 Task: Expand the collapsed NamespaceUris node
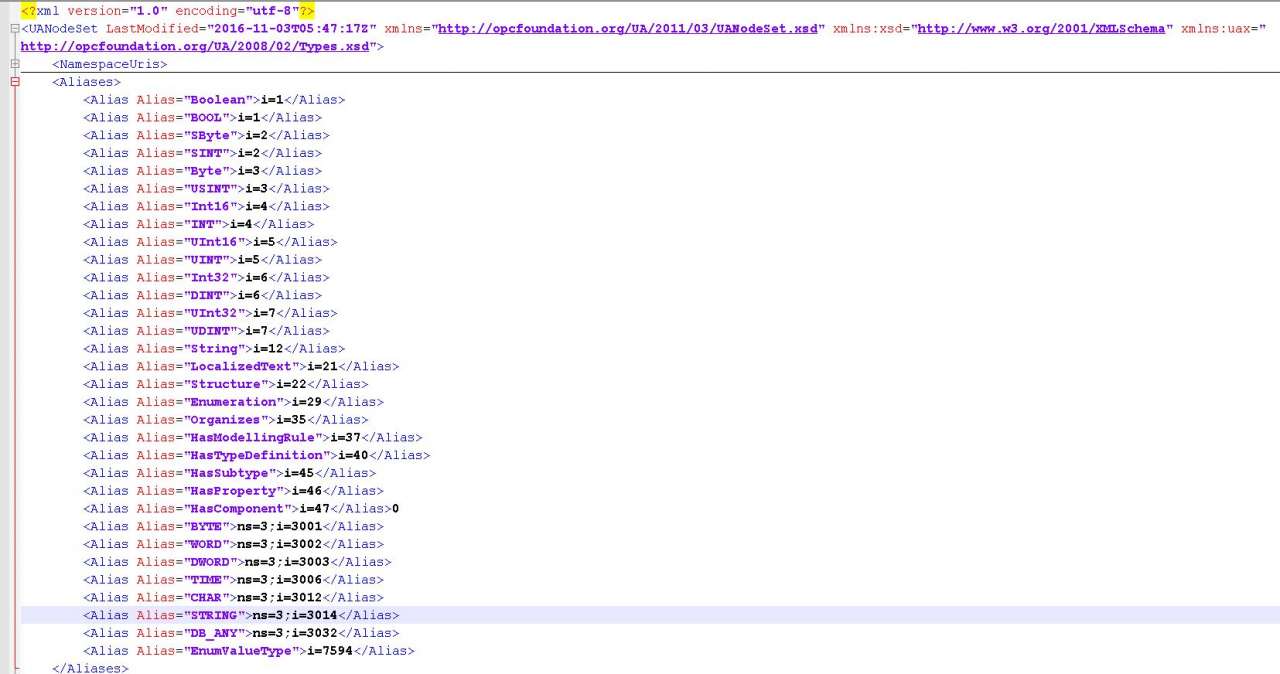tap(15, 64)
